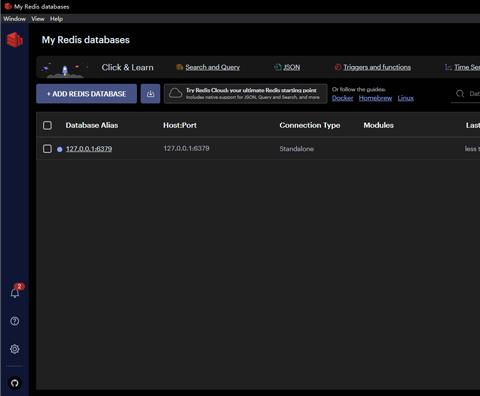Click the Standalone connection type cell

pyautogui.click(x=296, y=149)
